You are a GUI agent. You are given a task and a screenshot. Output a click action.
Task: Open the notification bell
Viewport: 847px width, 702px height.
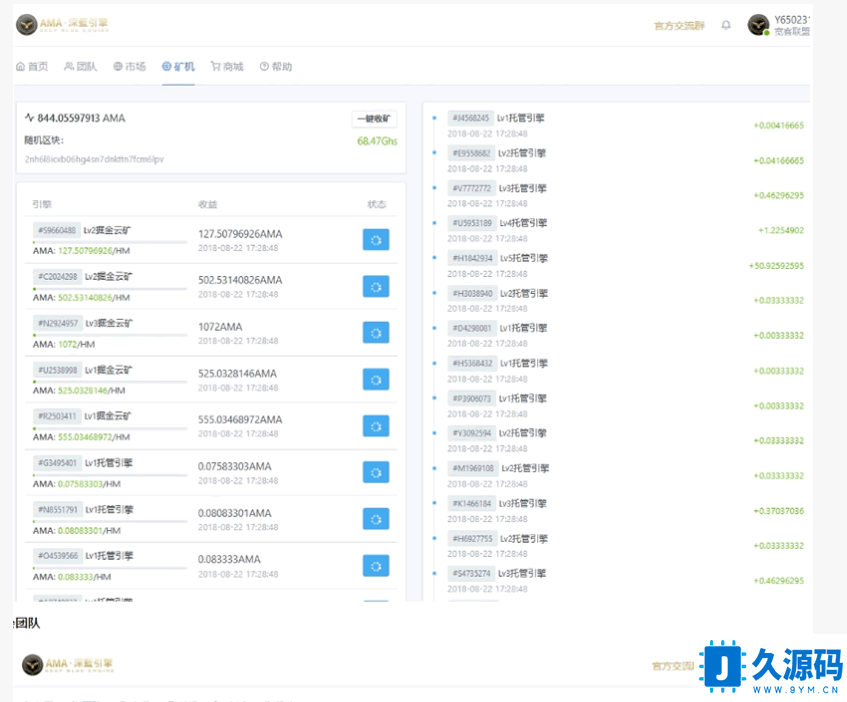pyautogui.click(x=726, y=25)
